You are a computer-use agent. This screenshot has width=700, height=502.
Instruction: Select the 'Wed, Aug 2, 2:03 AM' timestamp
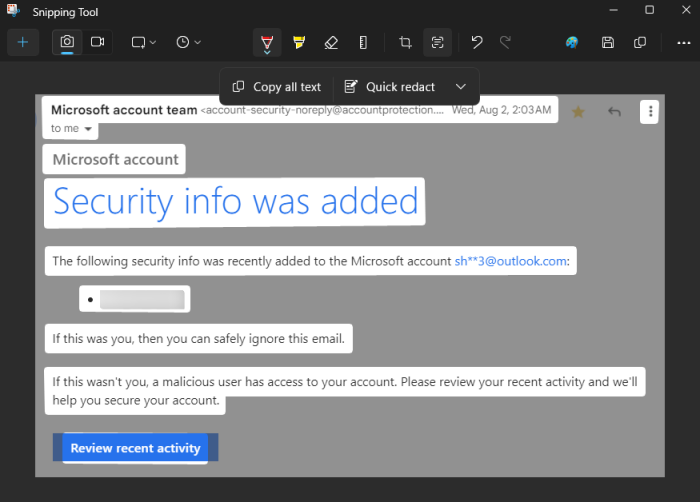tap(501, 110)
